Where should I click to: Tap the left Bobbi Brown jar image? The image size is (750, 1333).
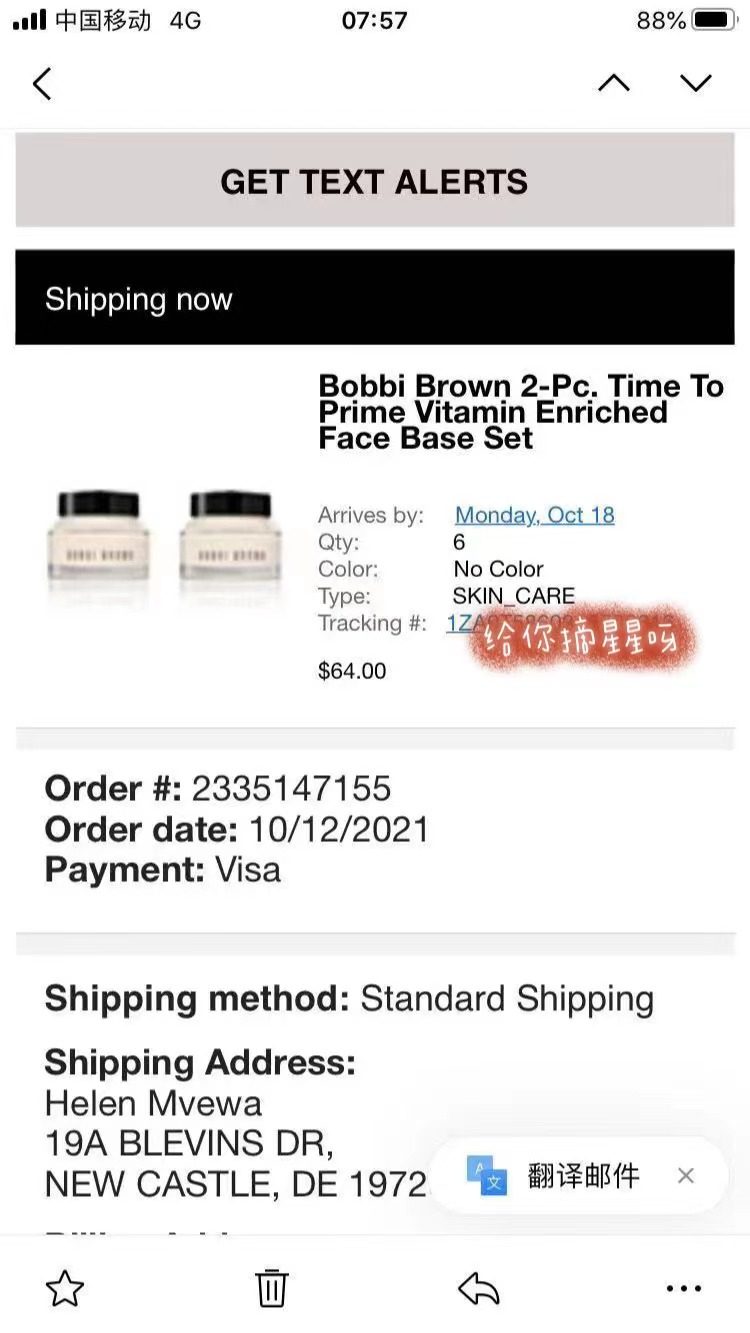click(98, 535)
